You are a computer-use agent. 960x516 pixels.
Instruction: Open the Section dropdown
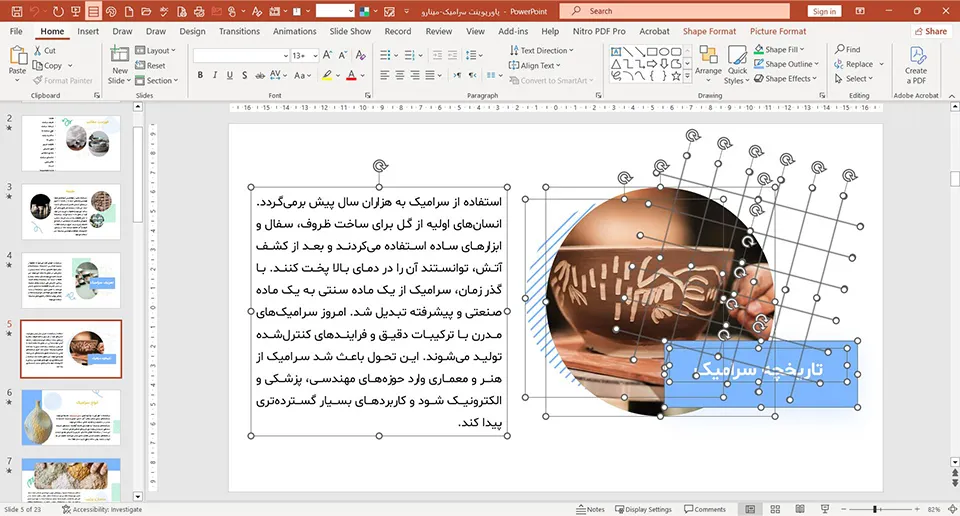(157, 80)
